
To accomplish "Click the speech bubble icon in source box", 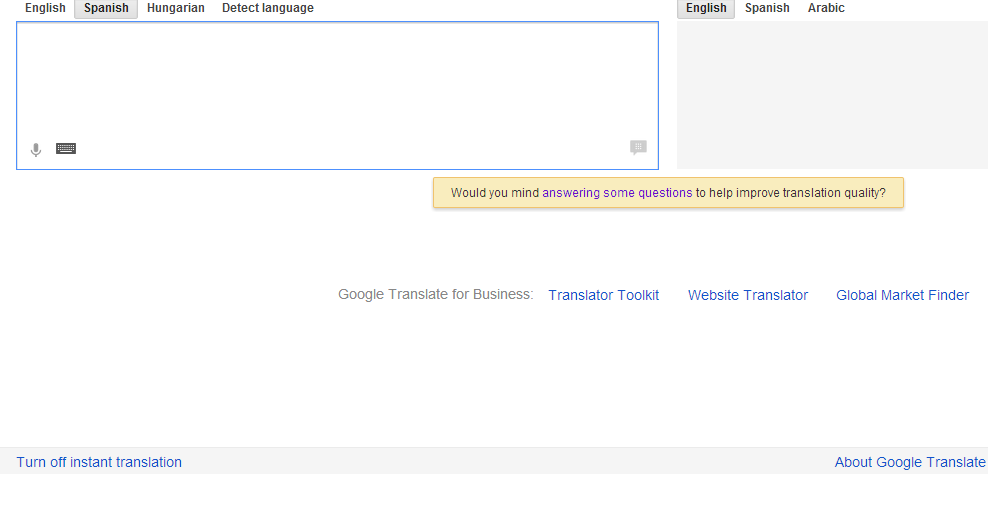I will (x=638, y=148).
